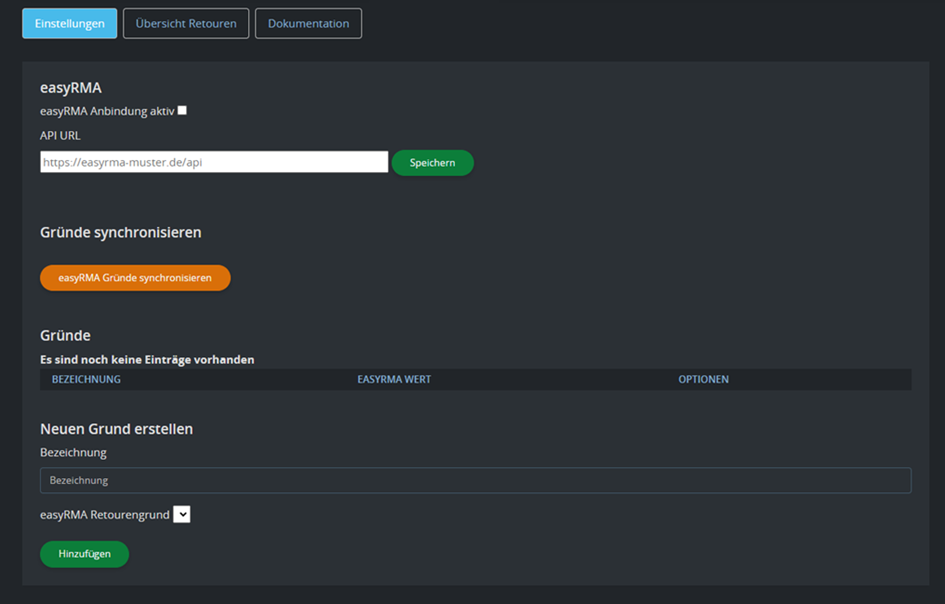Open the Einstellungen tab
The height and width of the screenshot is (604, 945).
pos(69,24)
